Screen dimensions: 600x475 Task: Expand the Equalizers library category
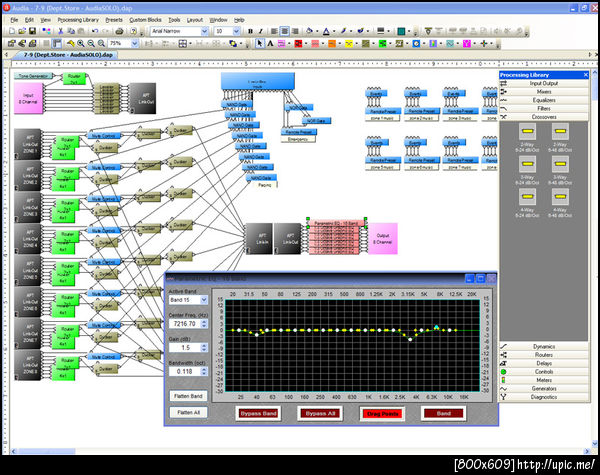coord(544,100)
